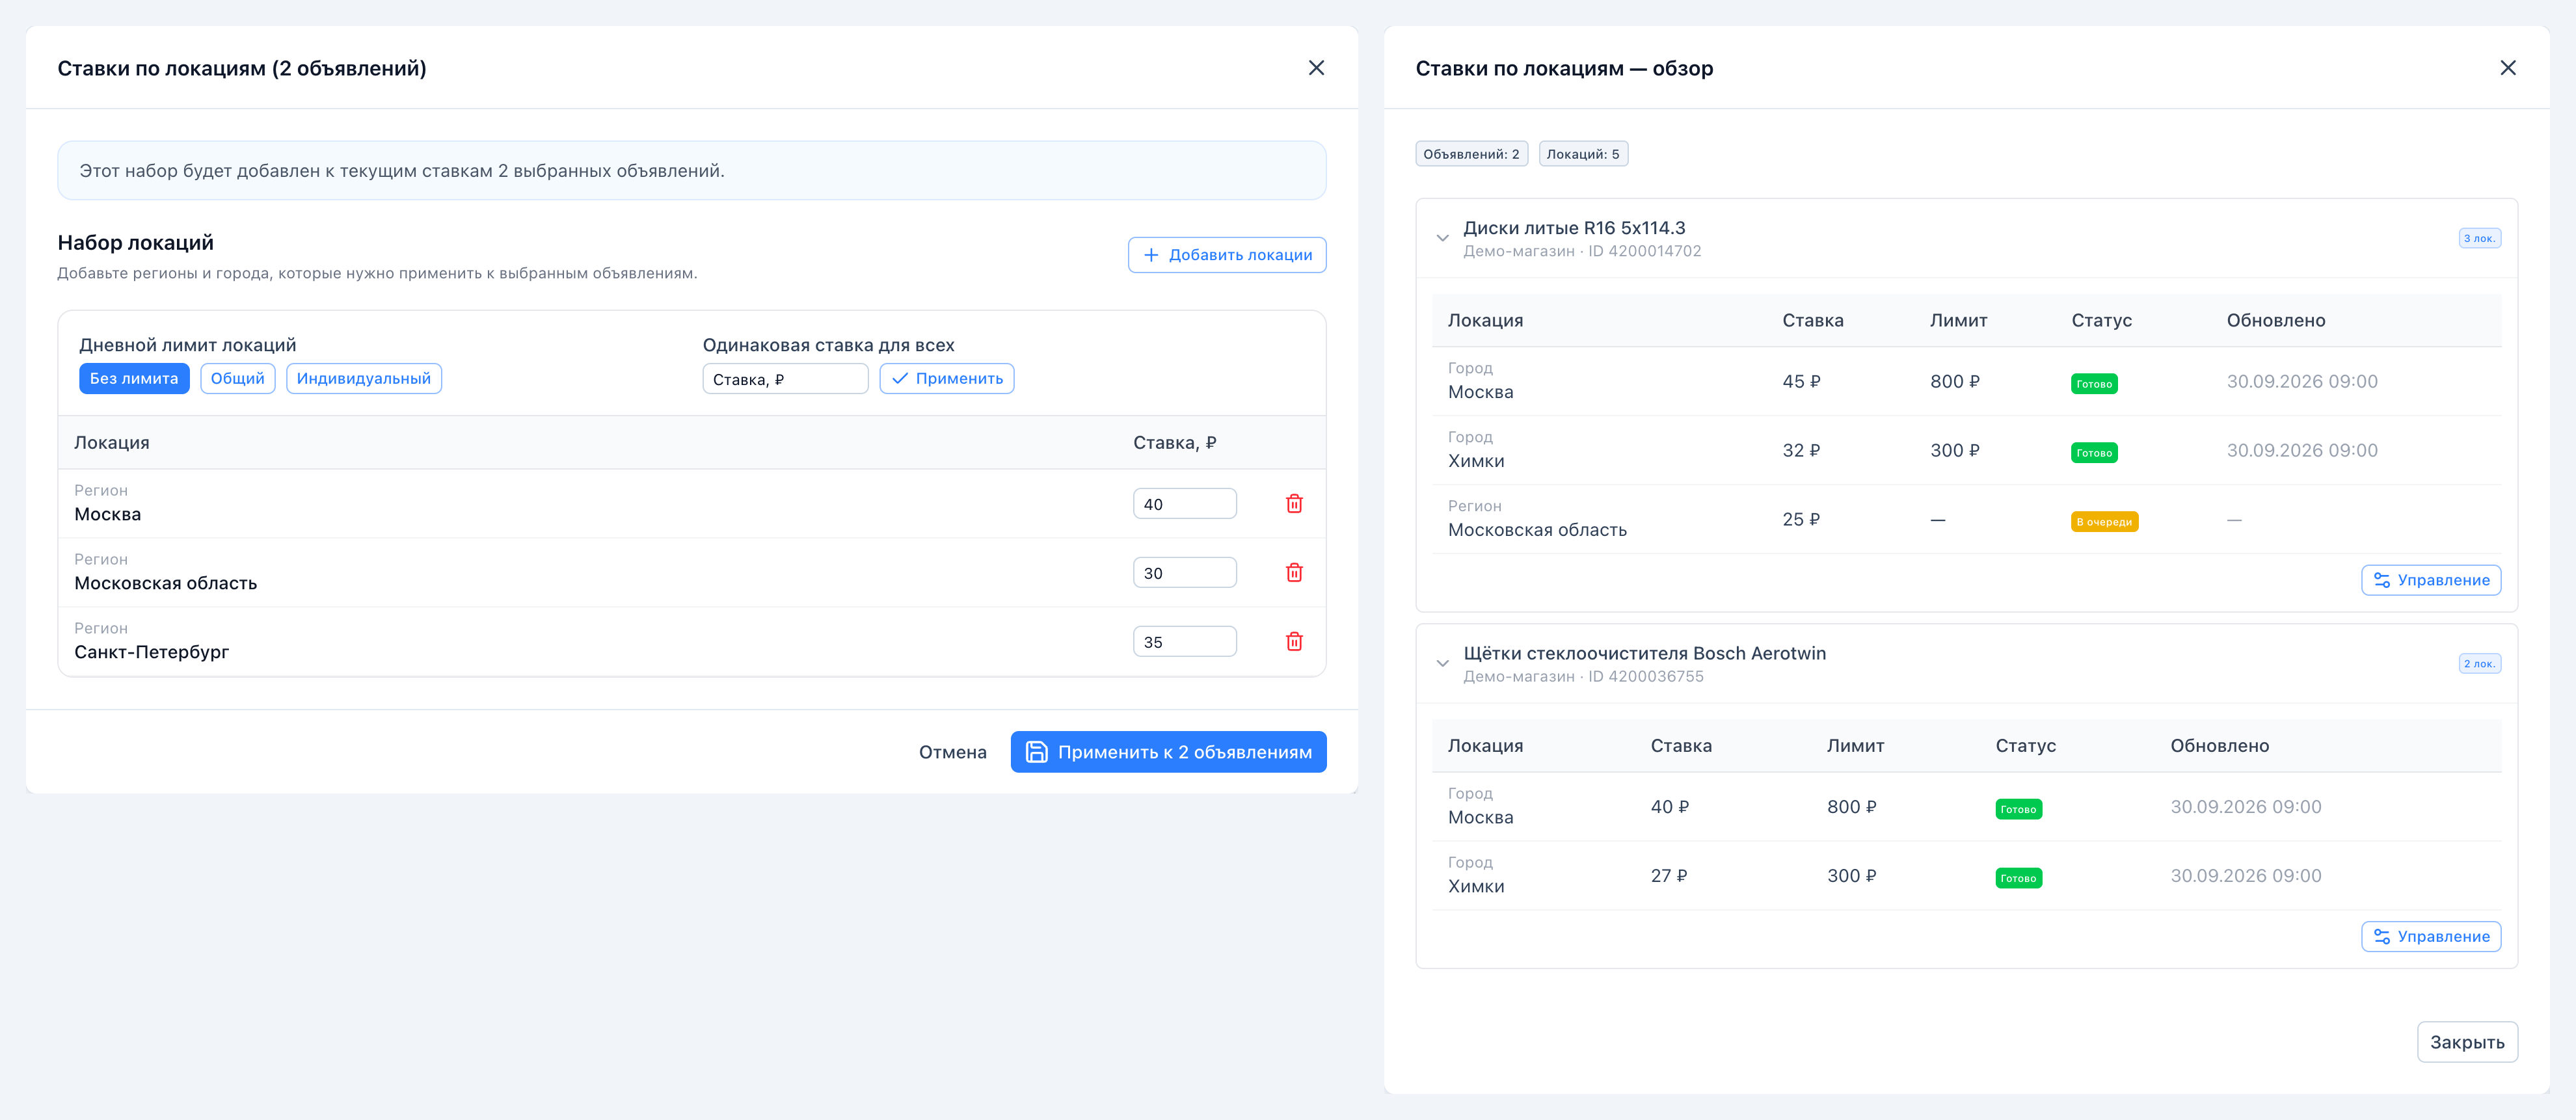Click the 27 ₽ bid value
Screen dimensions: 2576x1120
click(1669, 876)
